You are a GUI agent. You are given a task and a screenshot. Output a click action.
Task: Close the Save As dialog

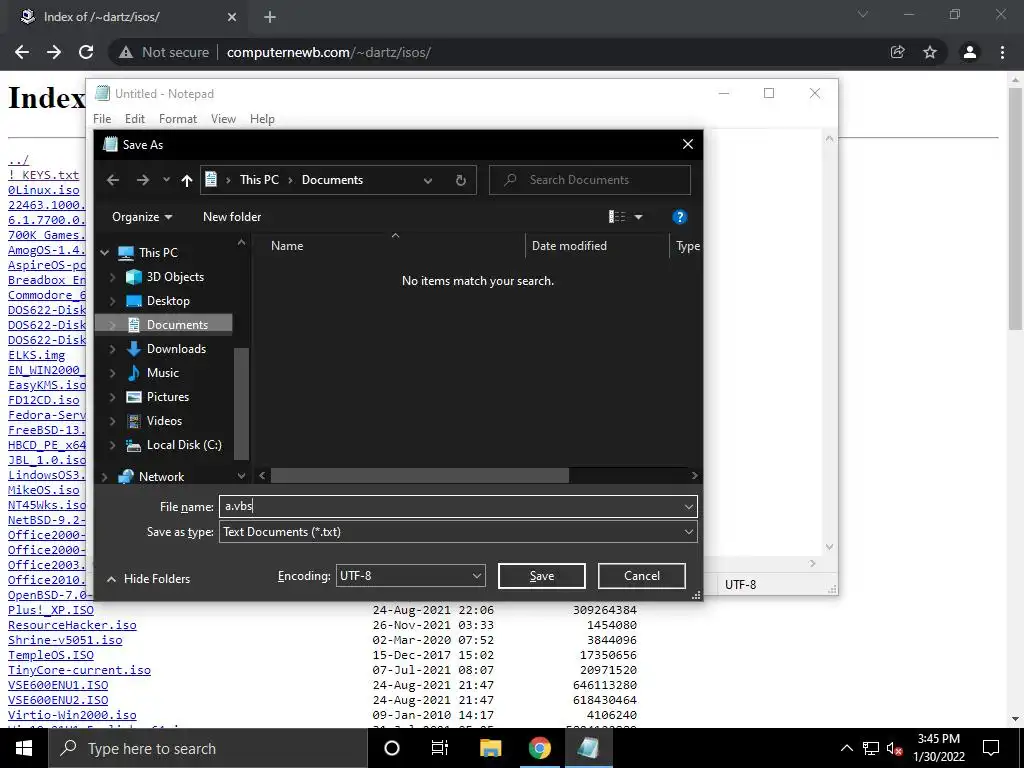[688, 144]
